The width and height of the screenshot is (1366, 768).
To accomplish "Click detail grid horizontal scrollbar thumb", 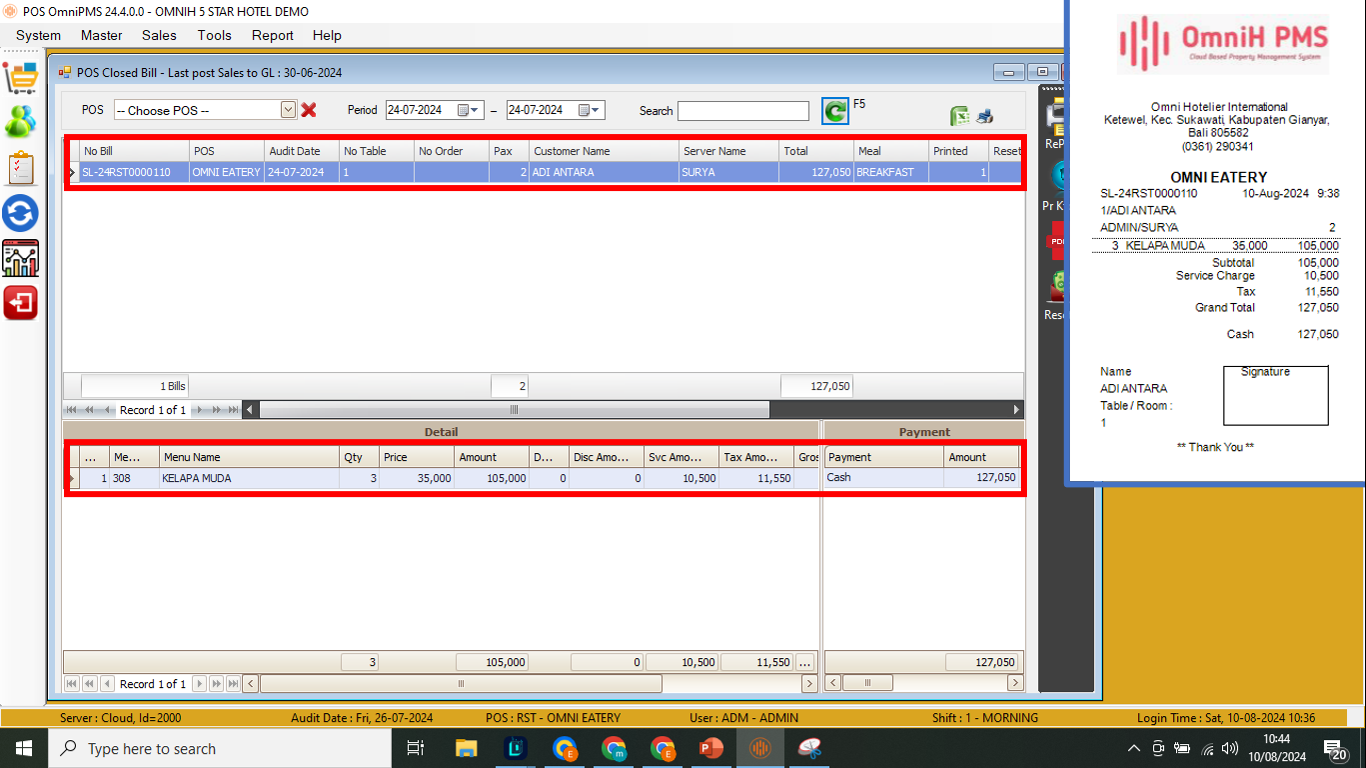I will (461, 684).
